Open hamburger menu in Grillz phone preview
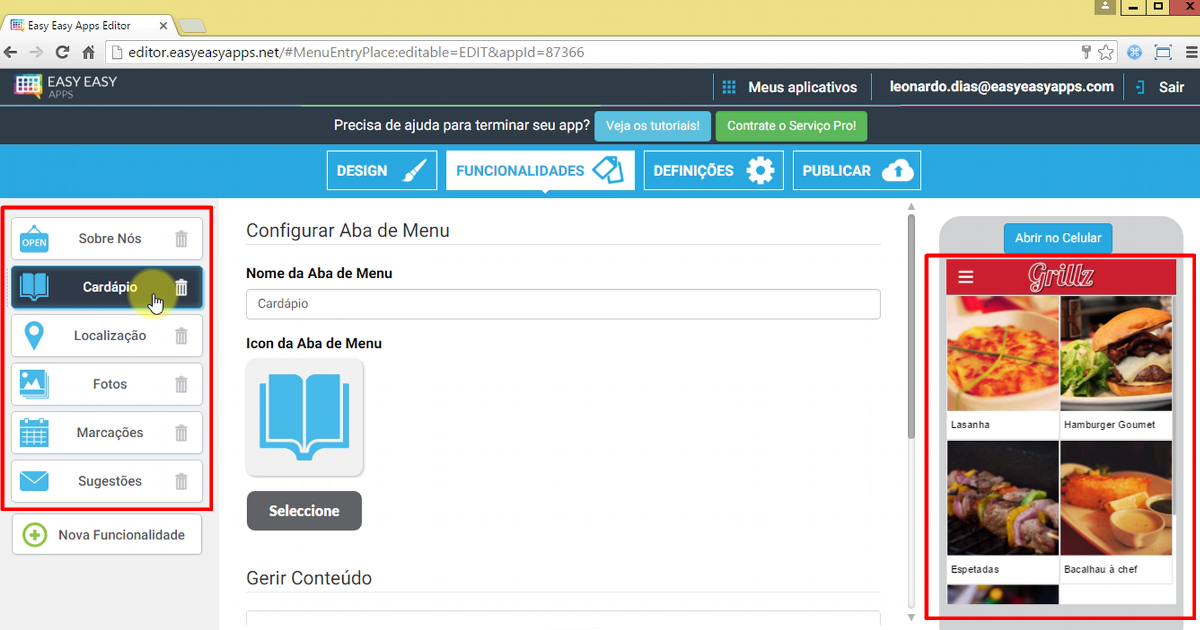The width and height of the screenshot is (1200, 630). [965, 277]
